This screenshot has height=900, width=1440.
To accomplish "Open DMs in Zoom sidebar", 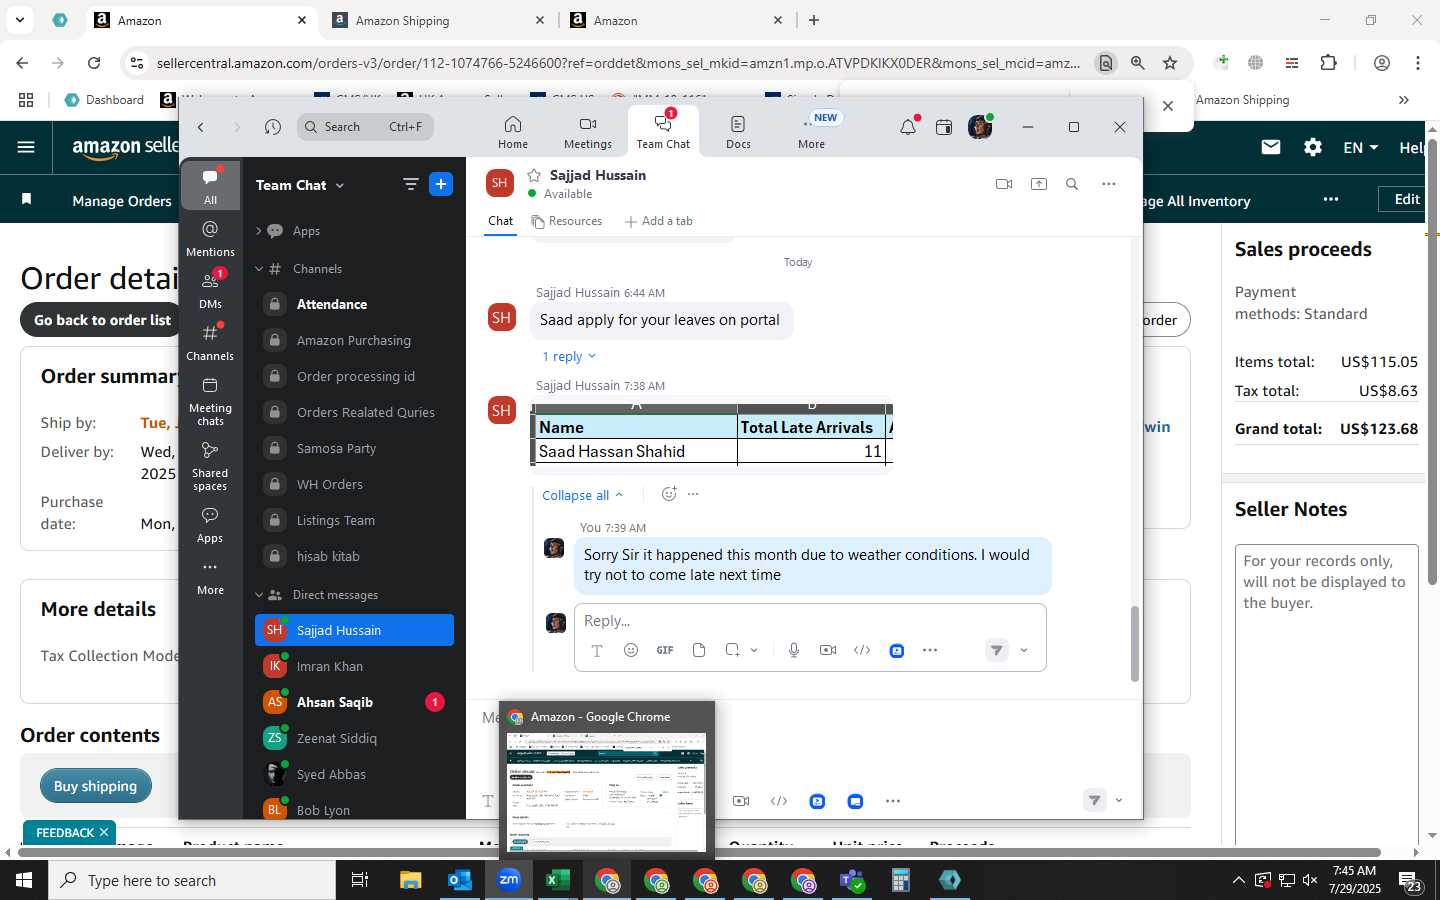I will pos(210,290).
